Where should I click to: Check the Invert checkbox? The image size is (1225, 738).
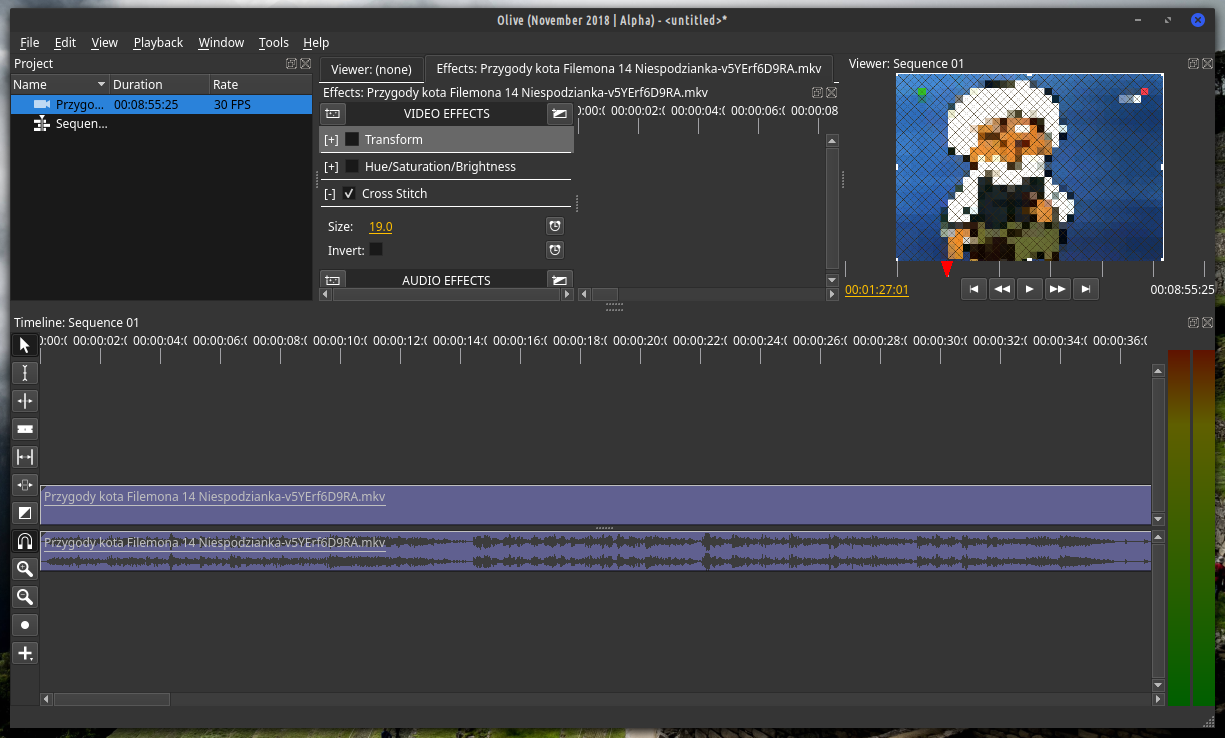(x=376, y=249)
